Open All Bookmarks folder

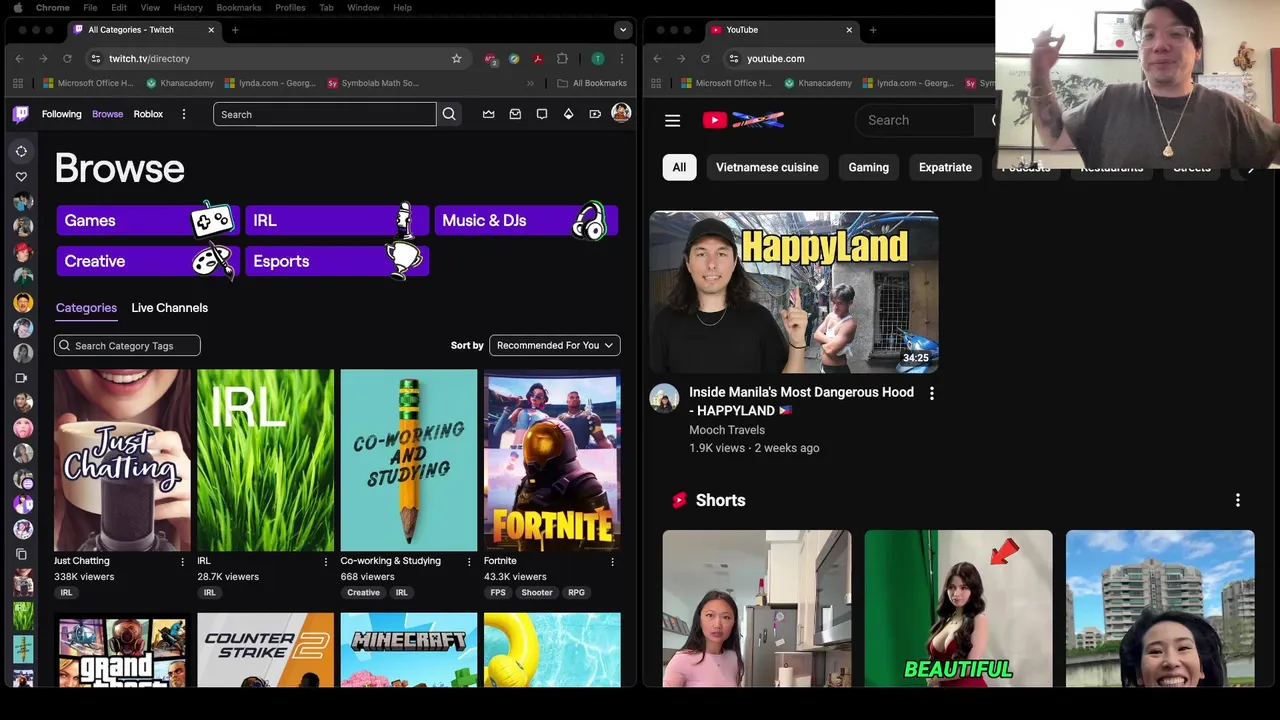(x=592, y=83)
